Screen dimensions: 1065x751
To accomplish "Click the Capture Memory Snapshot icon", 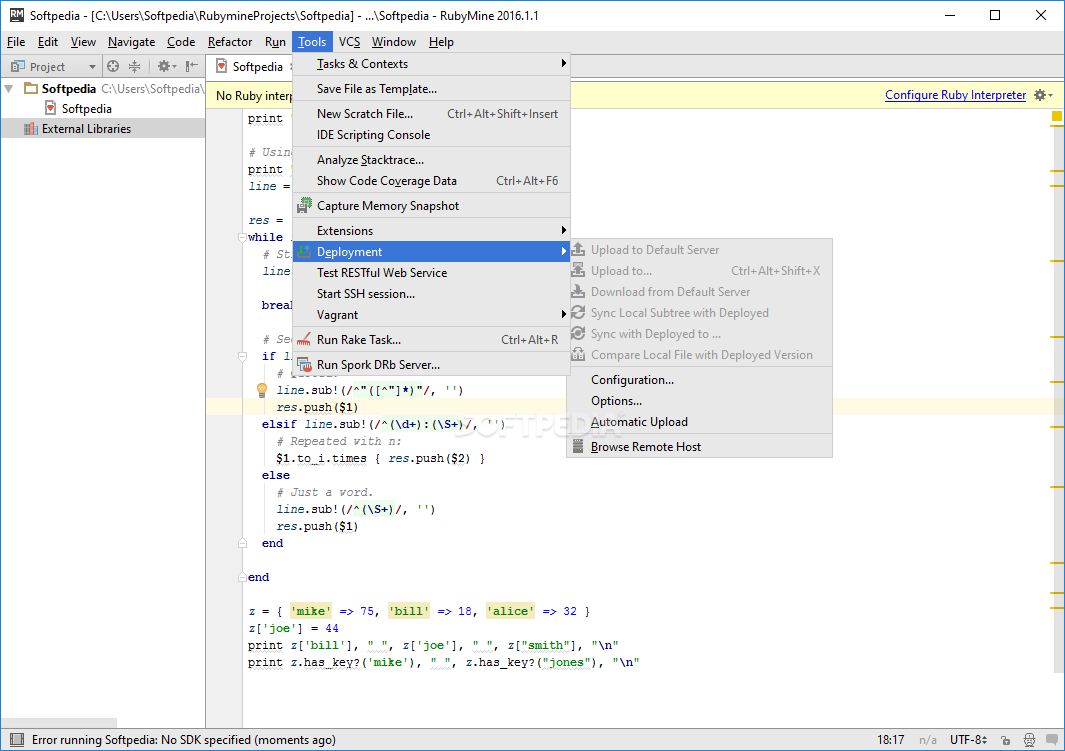I will 304,206.
